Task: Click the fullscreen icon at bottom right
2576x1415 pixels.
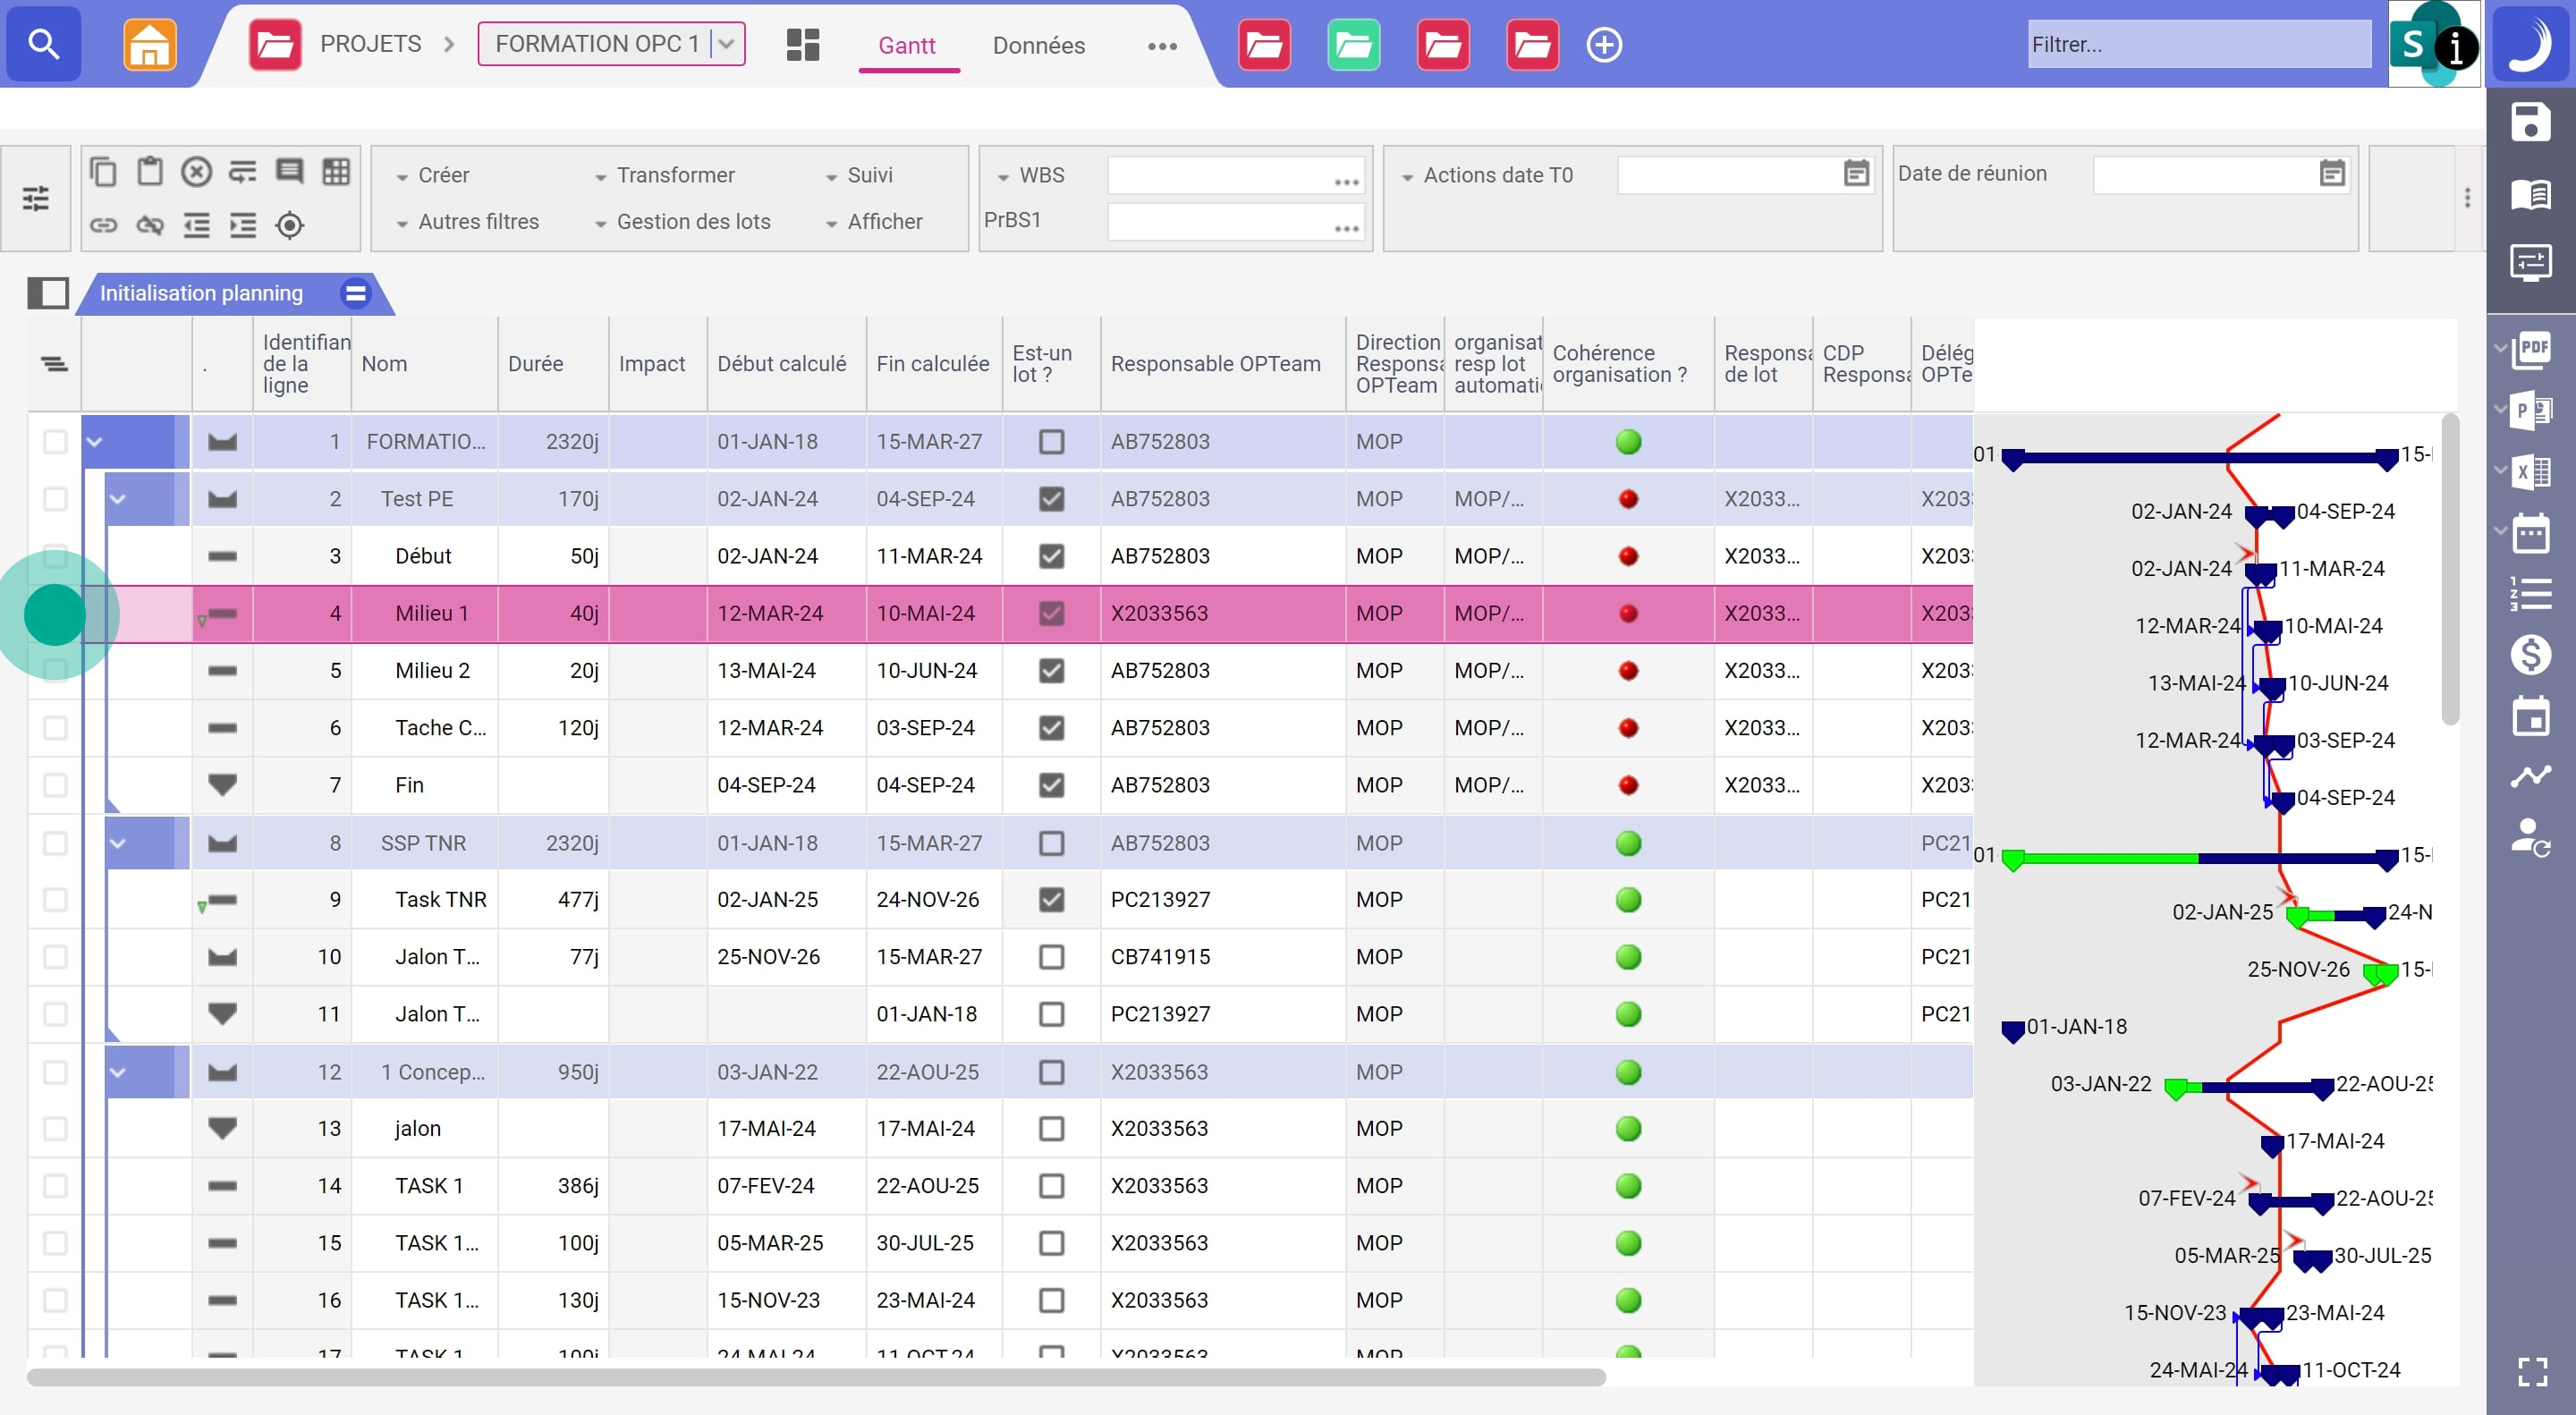Action: point(2532,1371)
